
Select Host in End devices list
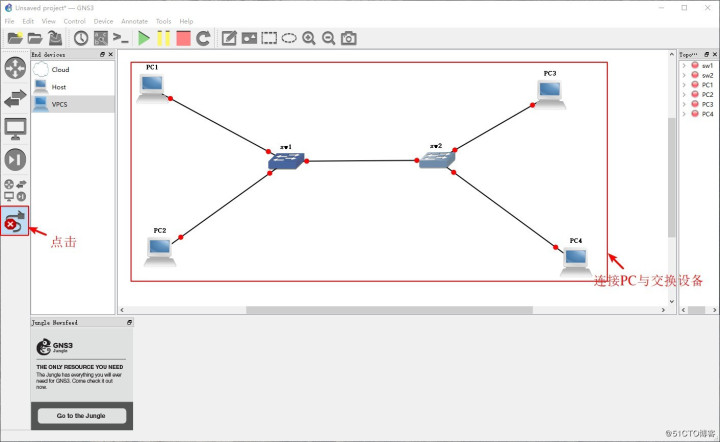(x=73, y=87)
